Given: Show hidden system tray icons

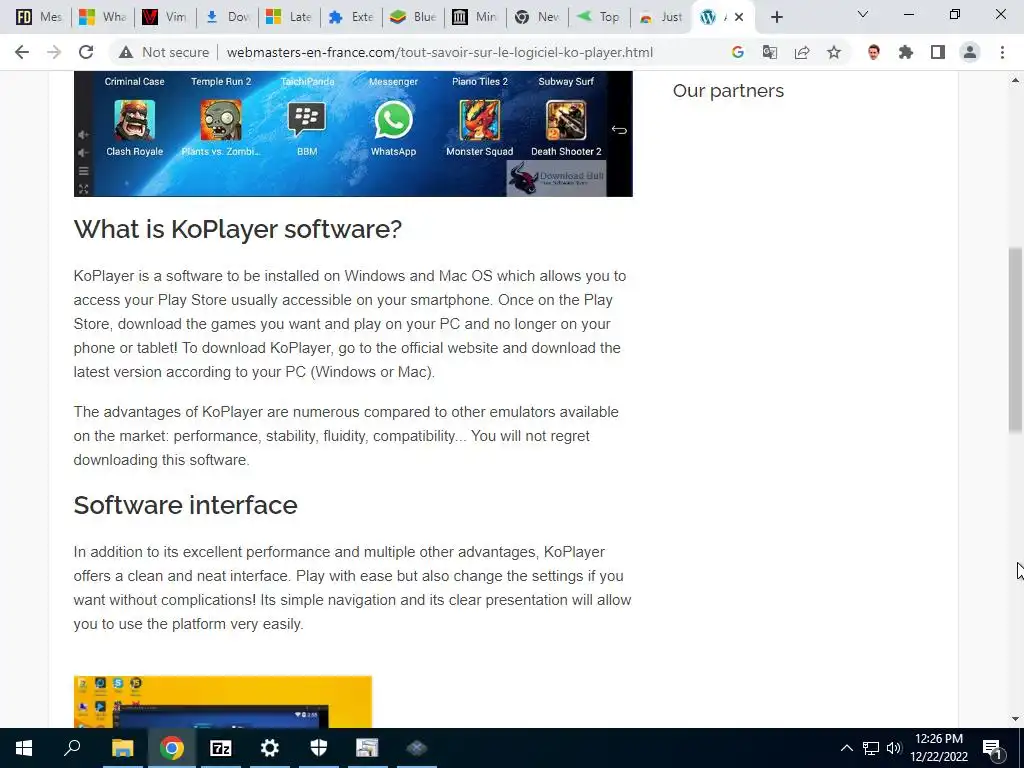Looking at the screenshot, I should coord(846,748).
